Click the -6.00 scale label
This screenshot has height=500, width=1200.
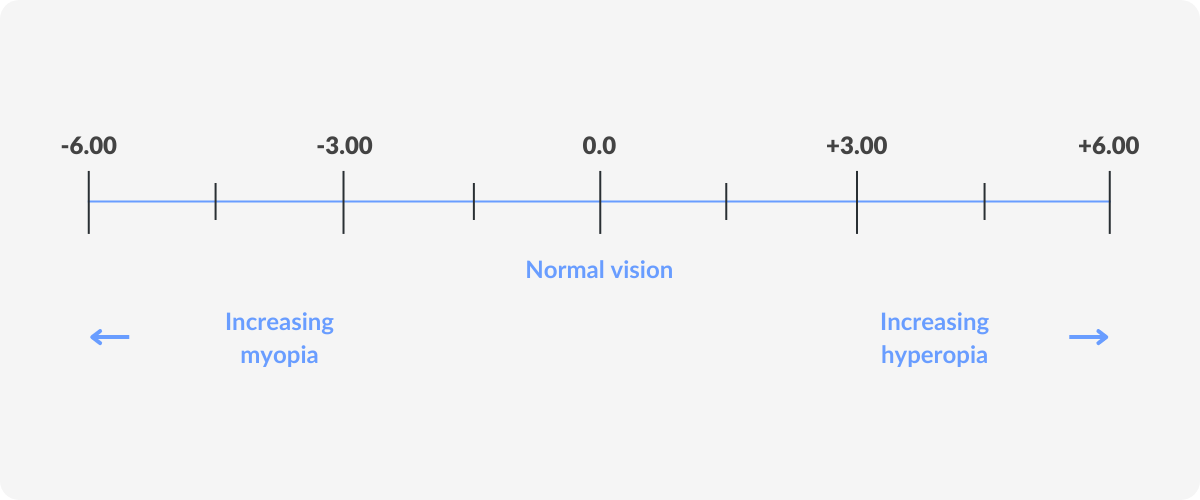88,146
